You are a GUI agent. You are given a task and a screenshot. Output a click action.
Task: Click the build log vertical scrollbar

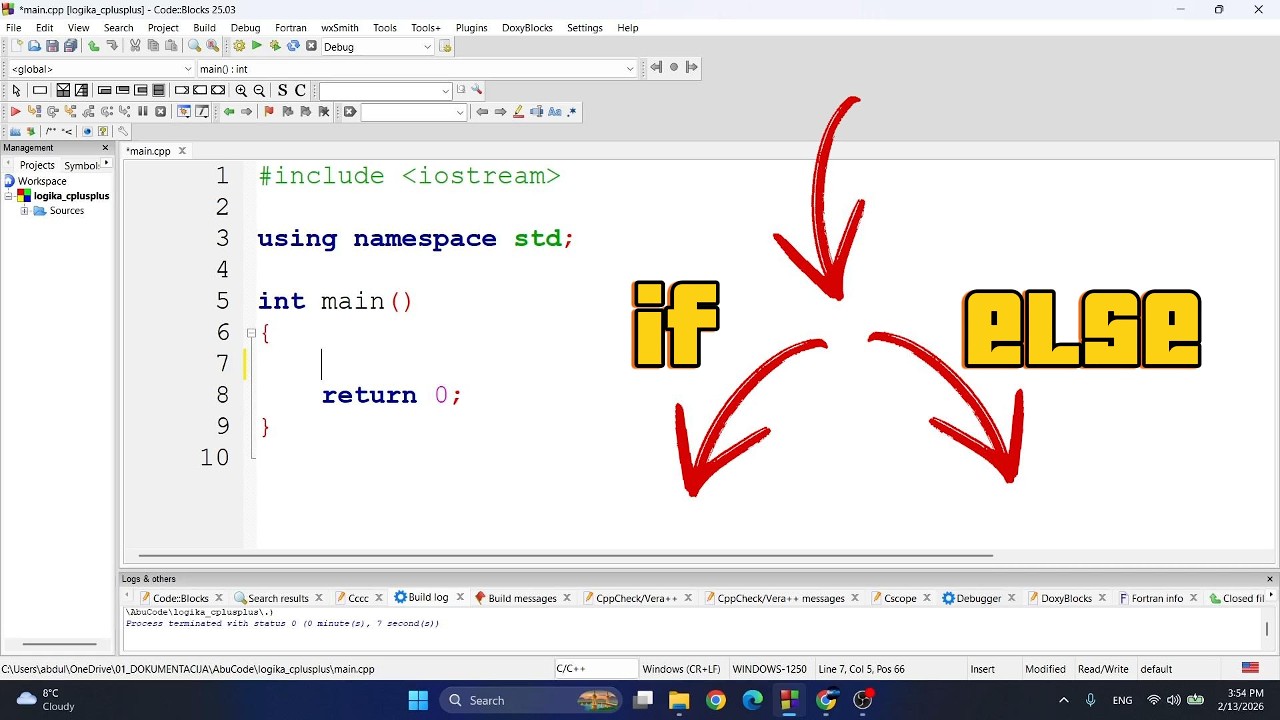pos(1267,629)
